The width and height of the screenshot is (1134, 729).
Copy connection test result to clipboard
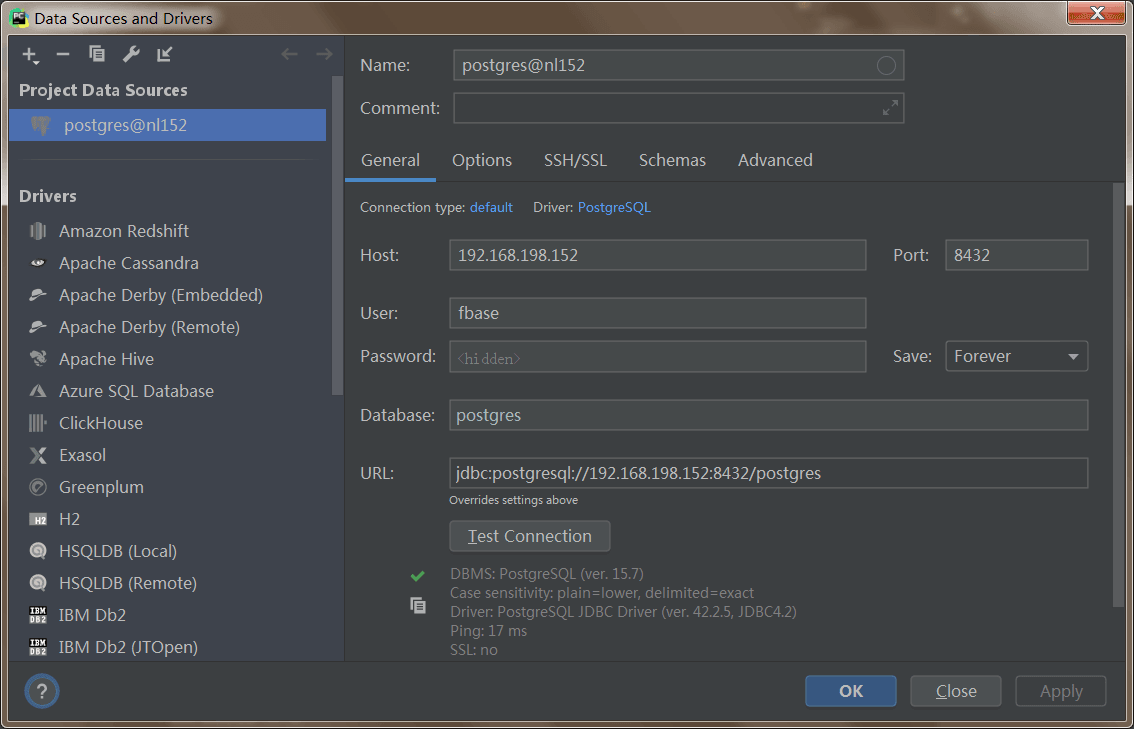tap(417, 606)
